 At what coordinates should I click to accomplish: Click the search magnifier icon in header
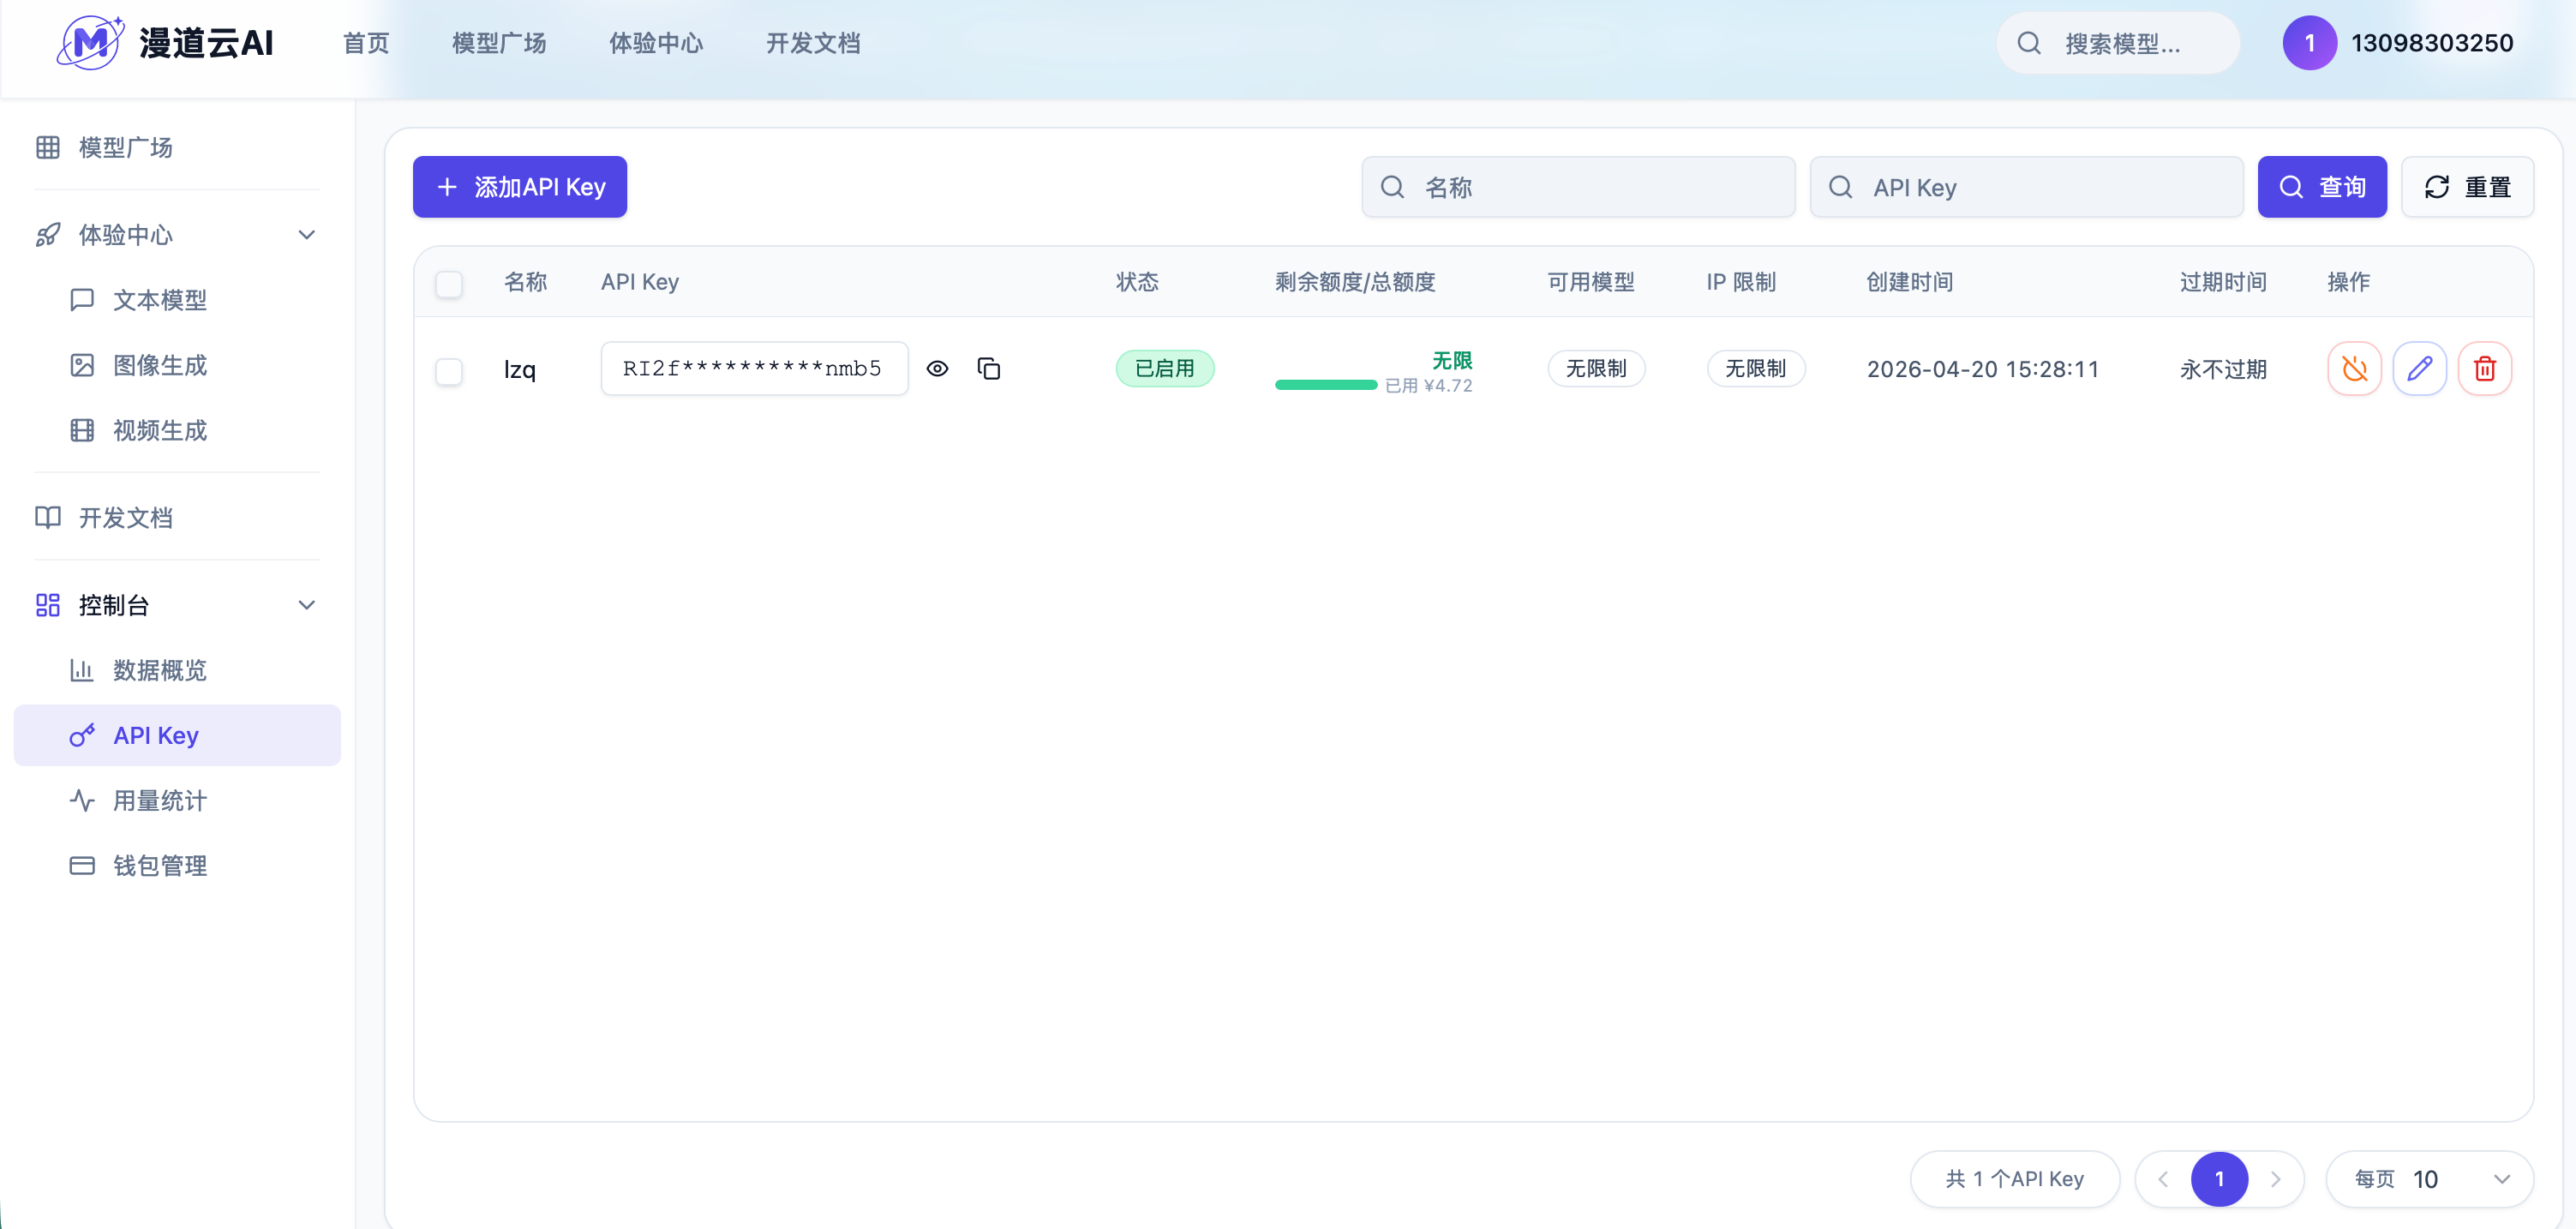(2029, 43)
